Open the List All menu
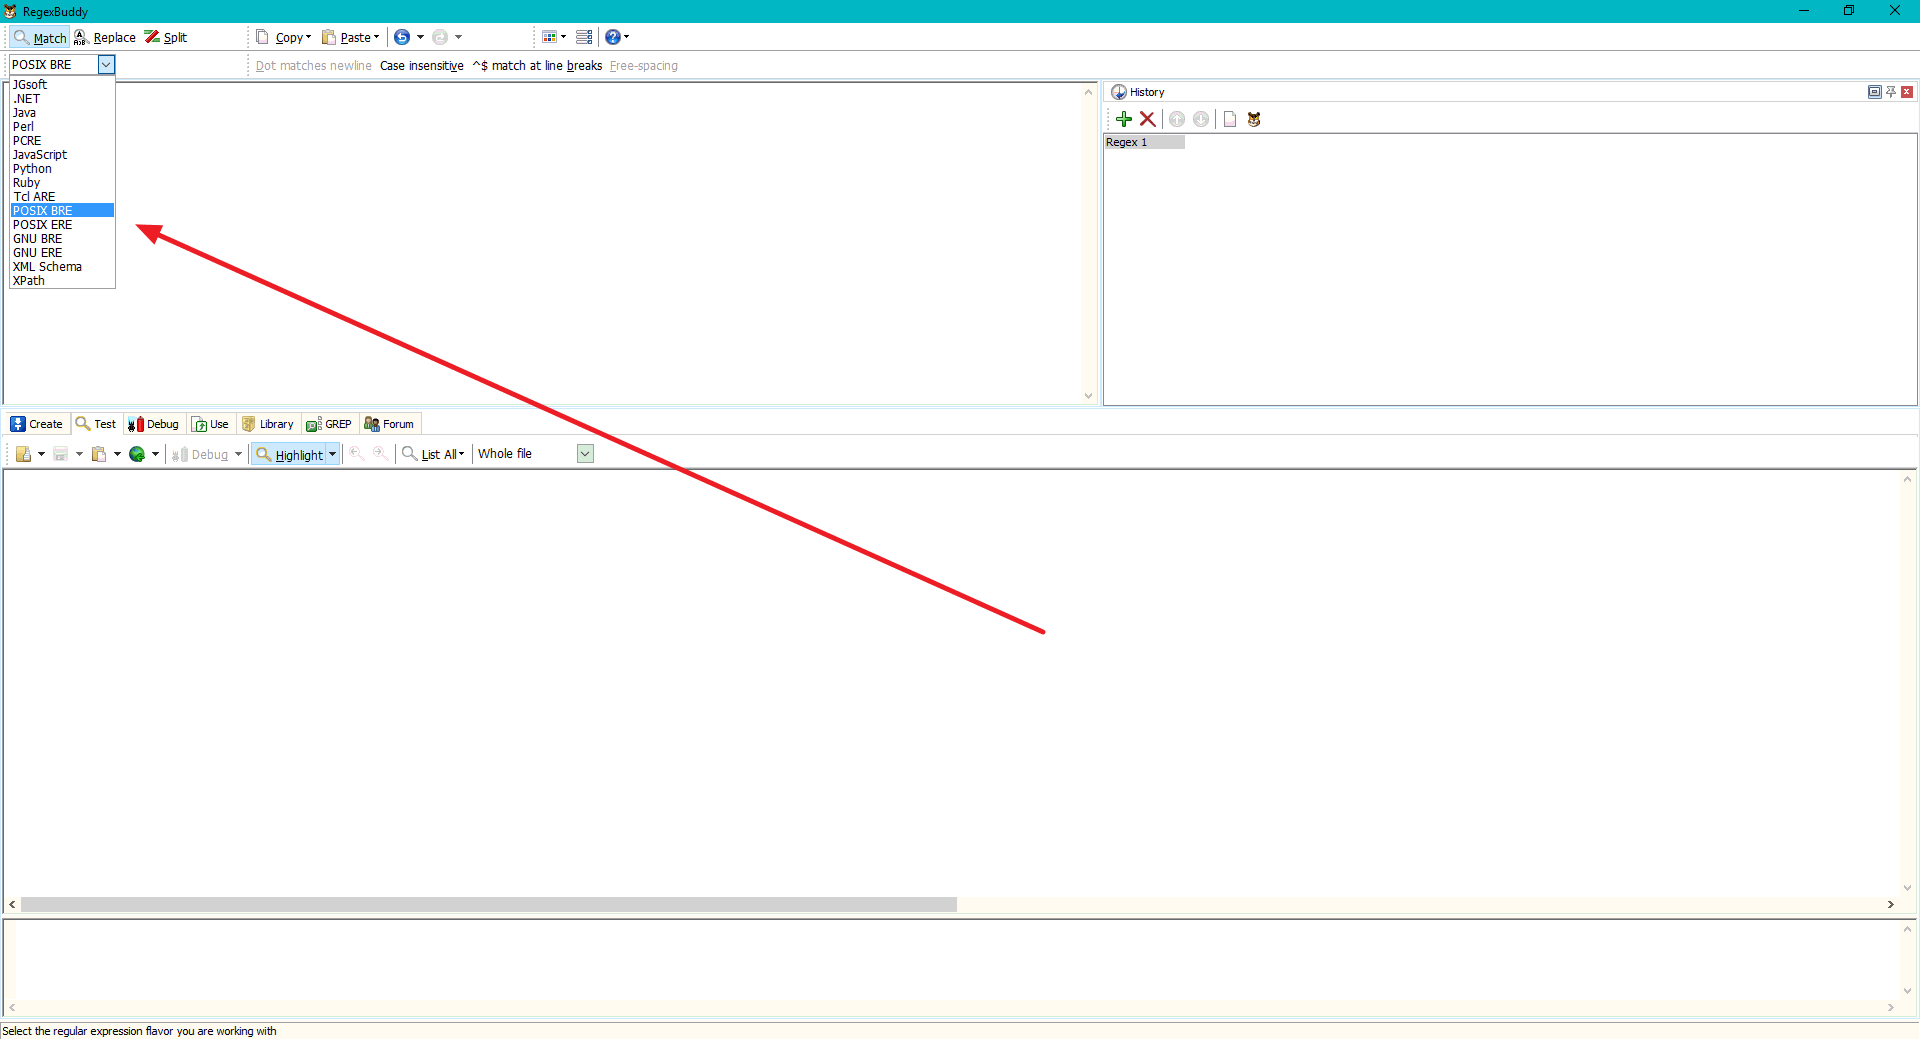The image size is (1920, 1040). 433,454
